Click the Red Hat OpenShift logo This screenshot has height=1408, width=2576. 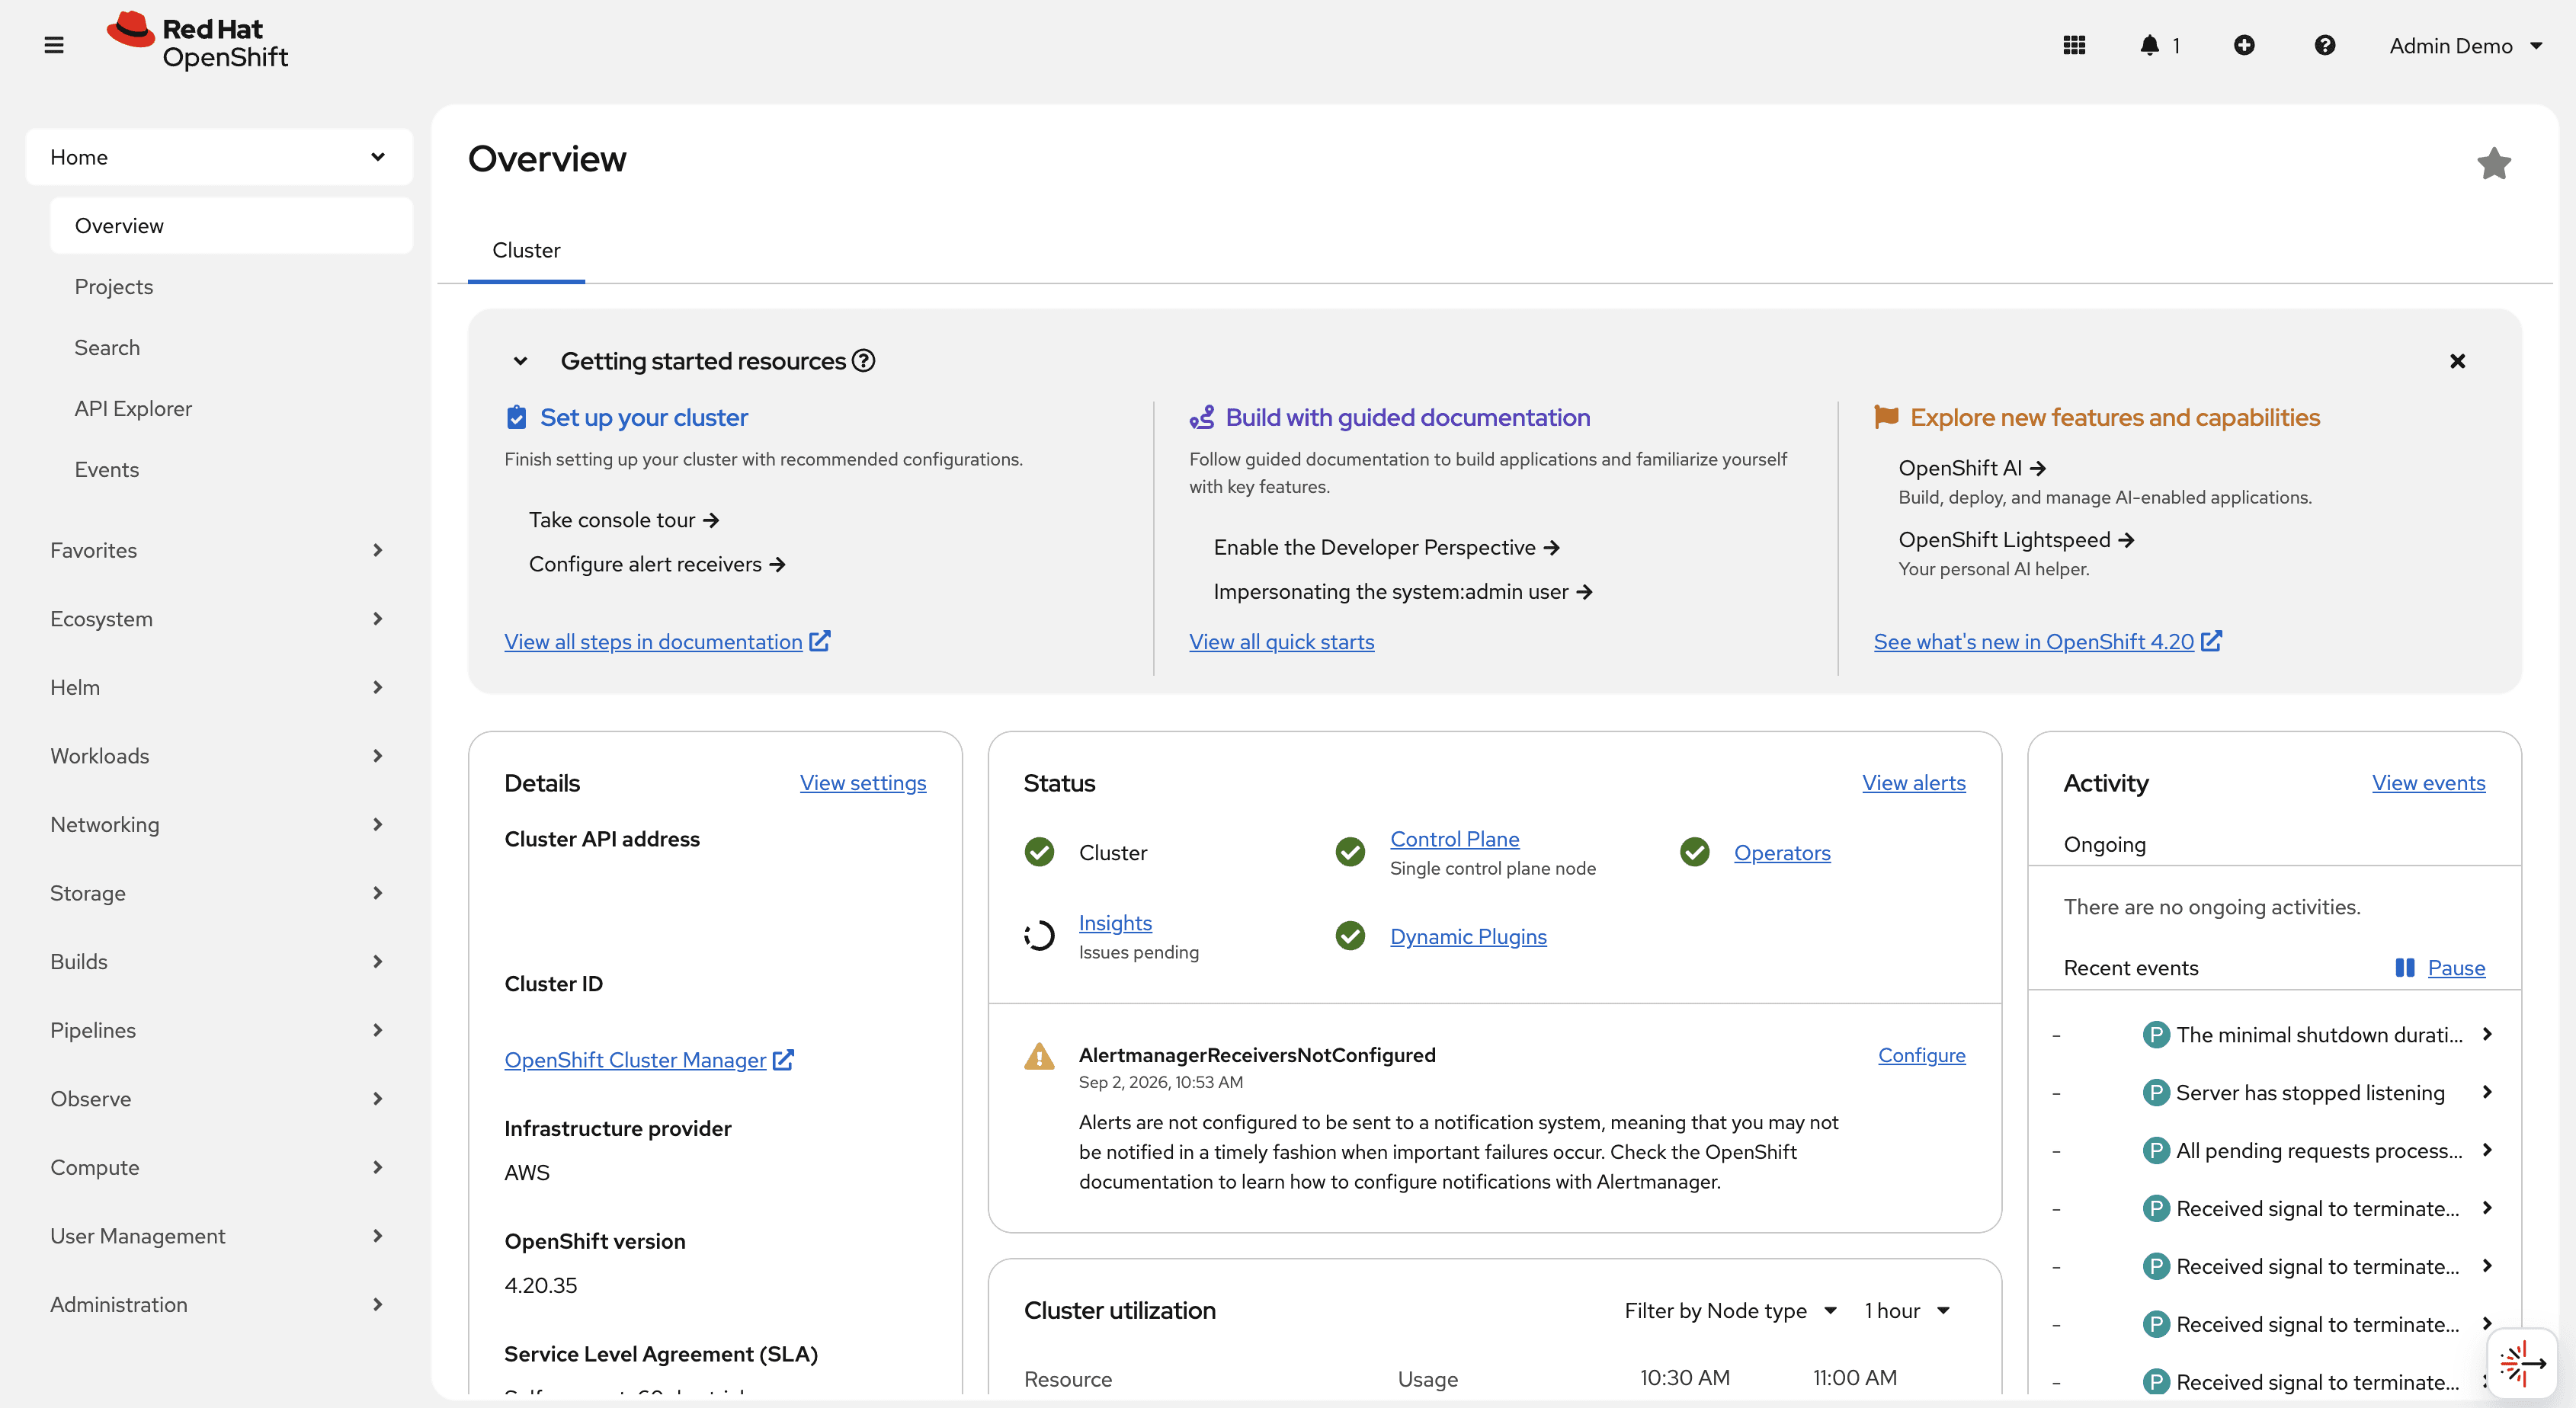(197, 41)
